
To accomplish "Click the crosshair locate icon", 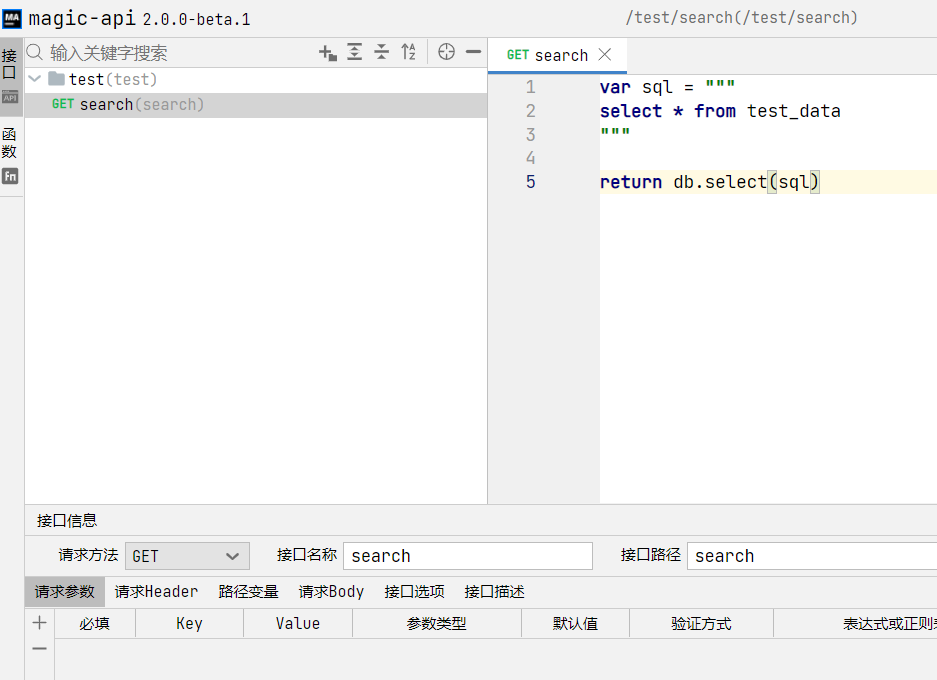I will [446, 52].
